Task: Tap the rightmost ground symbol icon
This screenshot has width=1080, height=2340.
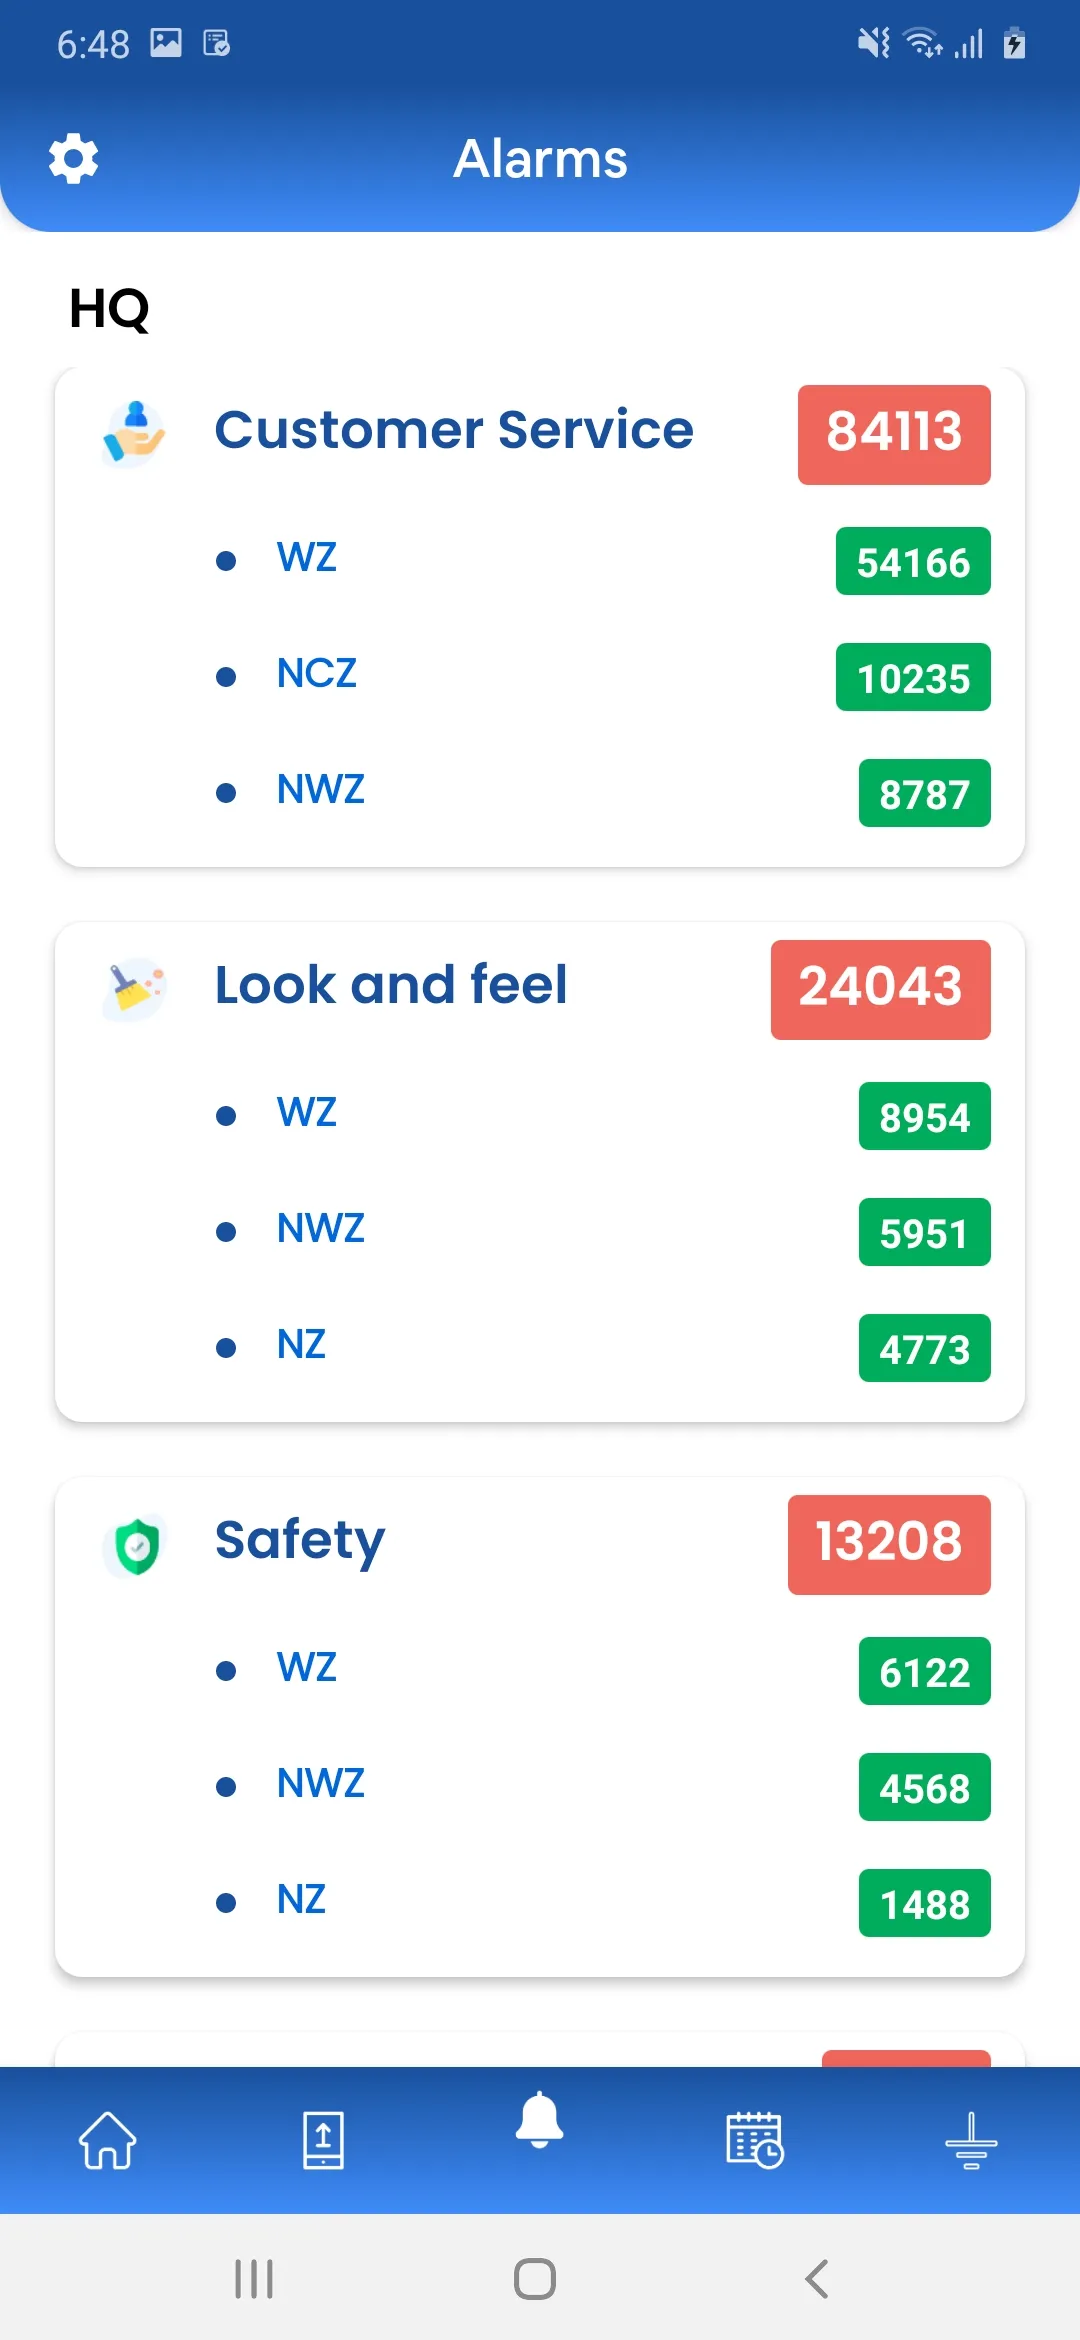Action: (x=971, y=2140)
